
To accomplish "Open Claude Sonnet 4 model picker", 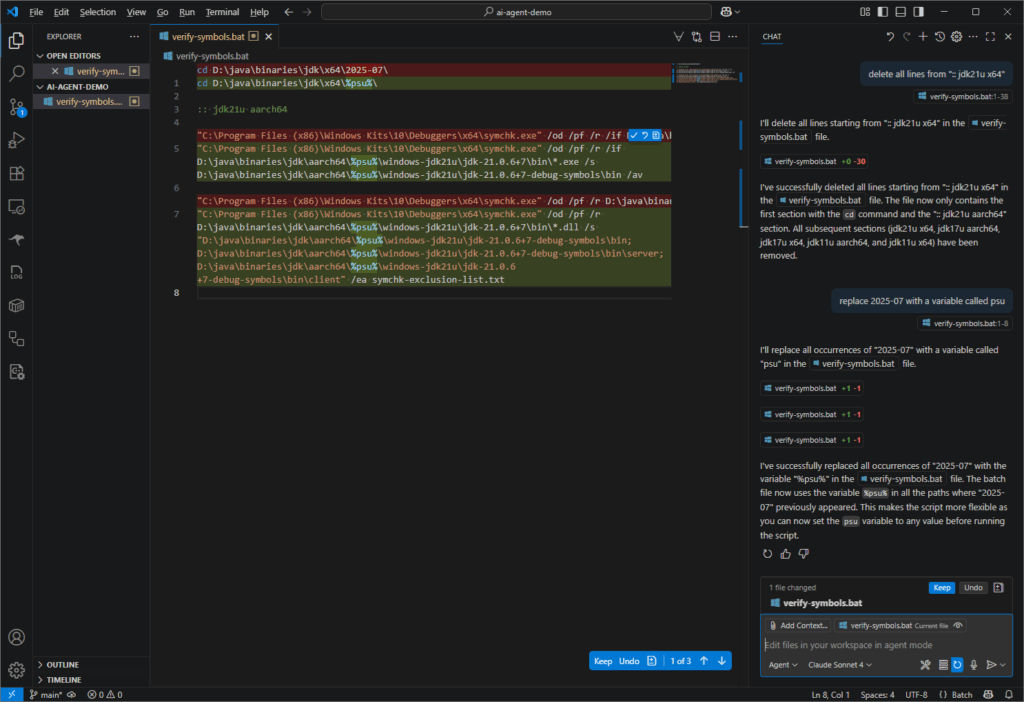I will coord(840,665).
